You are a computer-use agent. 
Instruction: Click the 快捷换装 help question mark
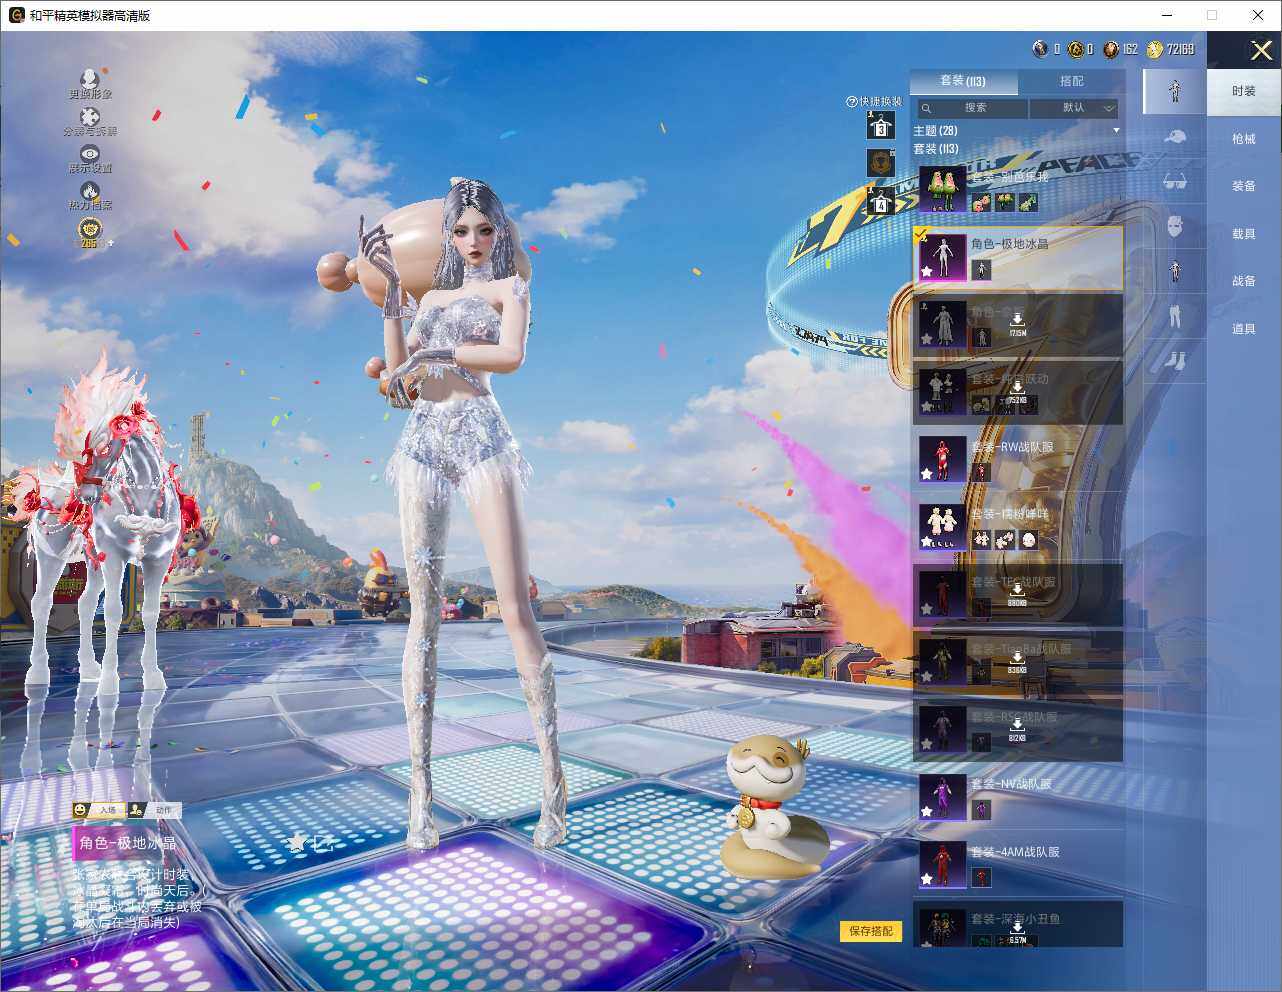(852, 102)
